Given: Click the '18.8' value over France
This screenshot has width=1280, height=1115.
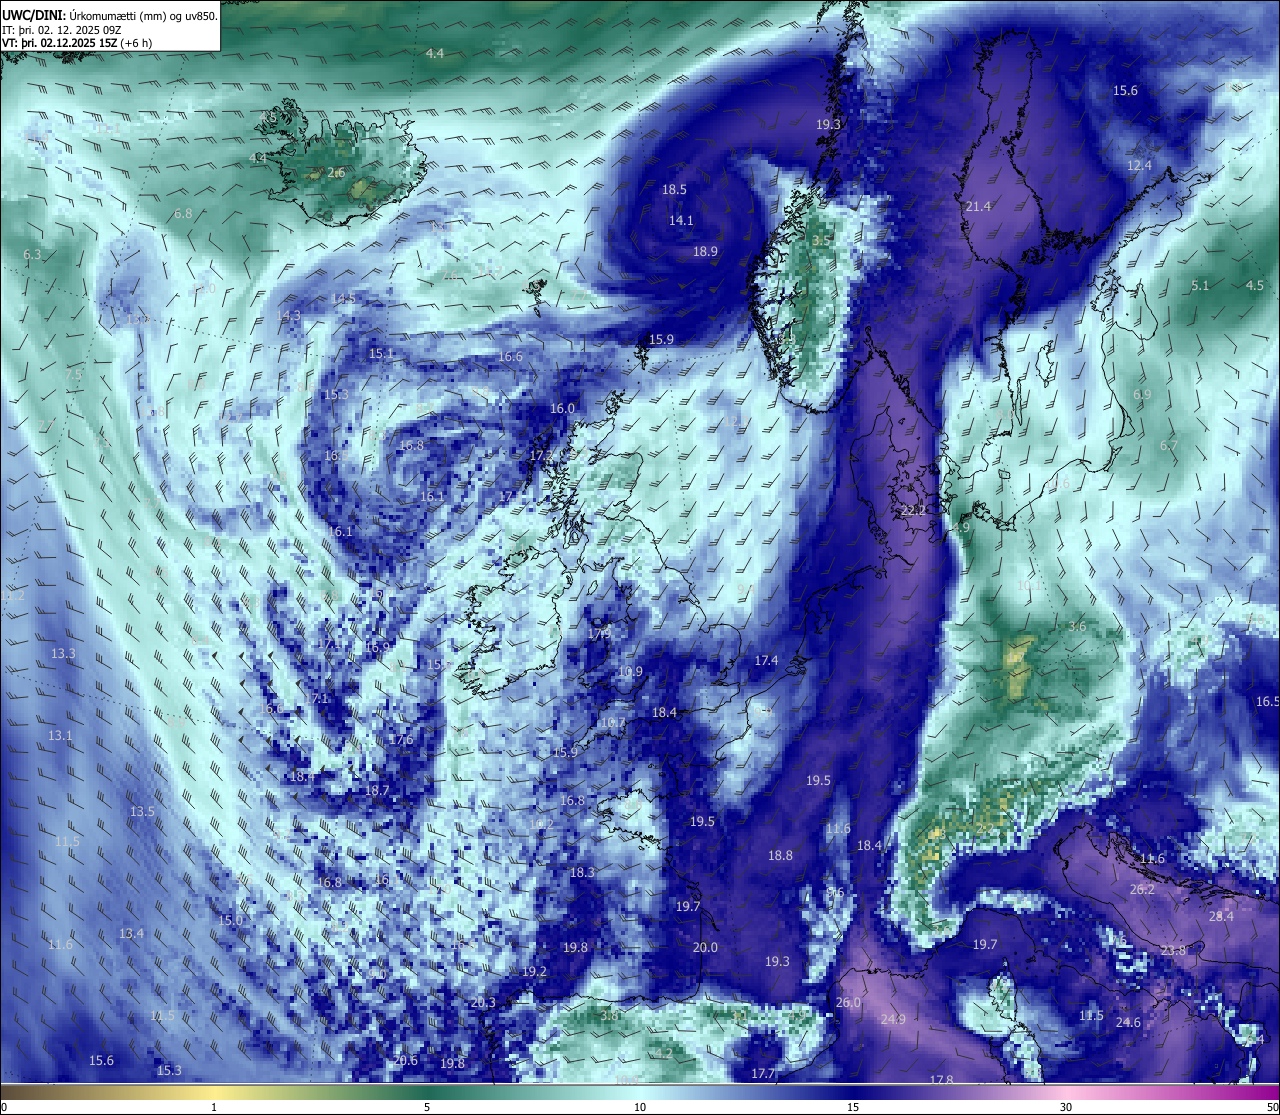Looking at the screenshot, I should click(x=780, y=855).
